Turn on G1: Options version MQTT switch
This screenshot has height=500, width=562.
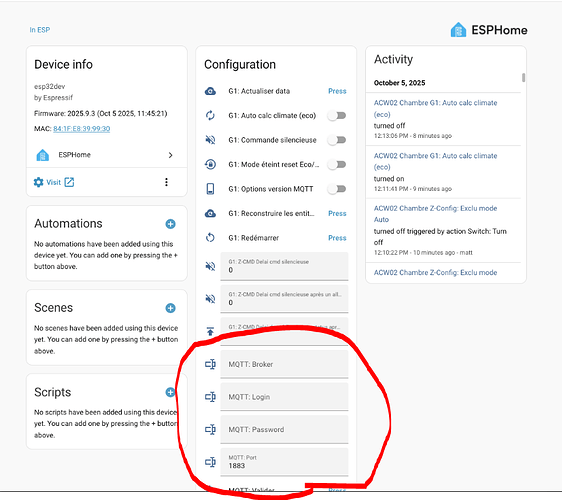(x=337, y=189)
